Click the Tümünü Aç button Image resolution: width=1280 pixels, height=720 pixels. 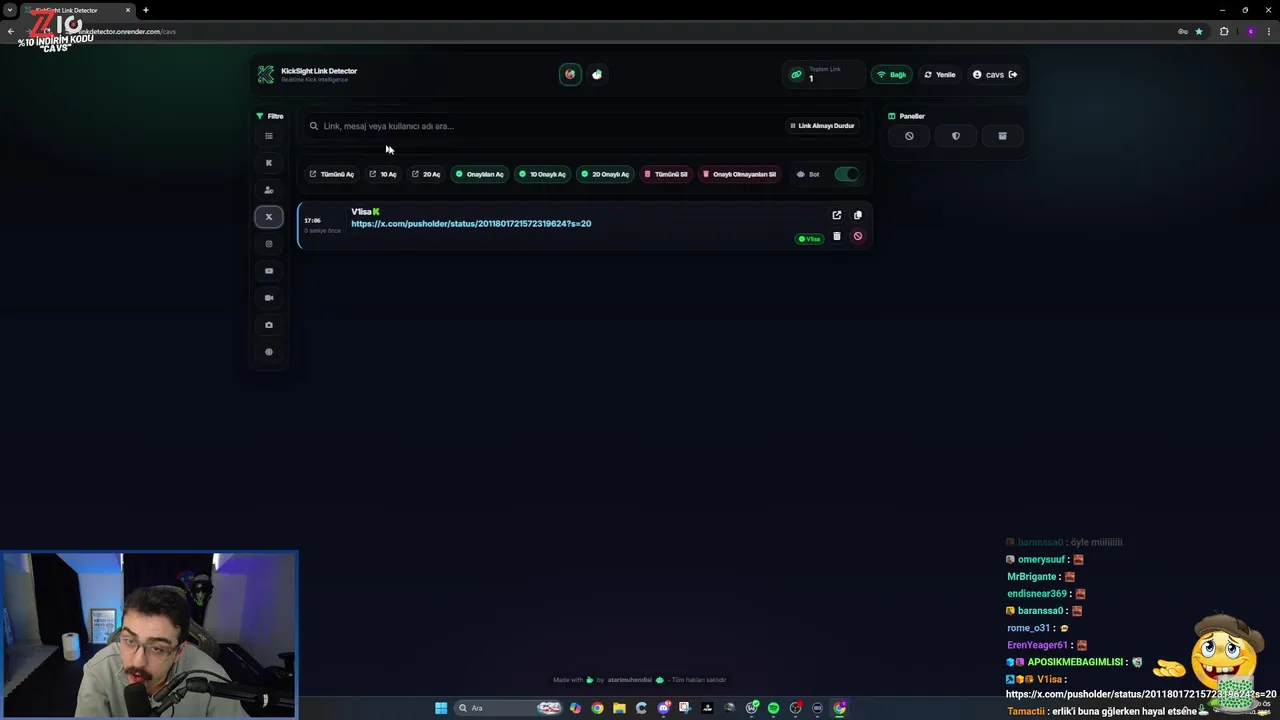point(331,174)
